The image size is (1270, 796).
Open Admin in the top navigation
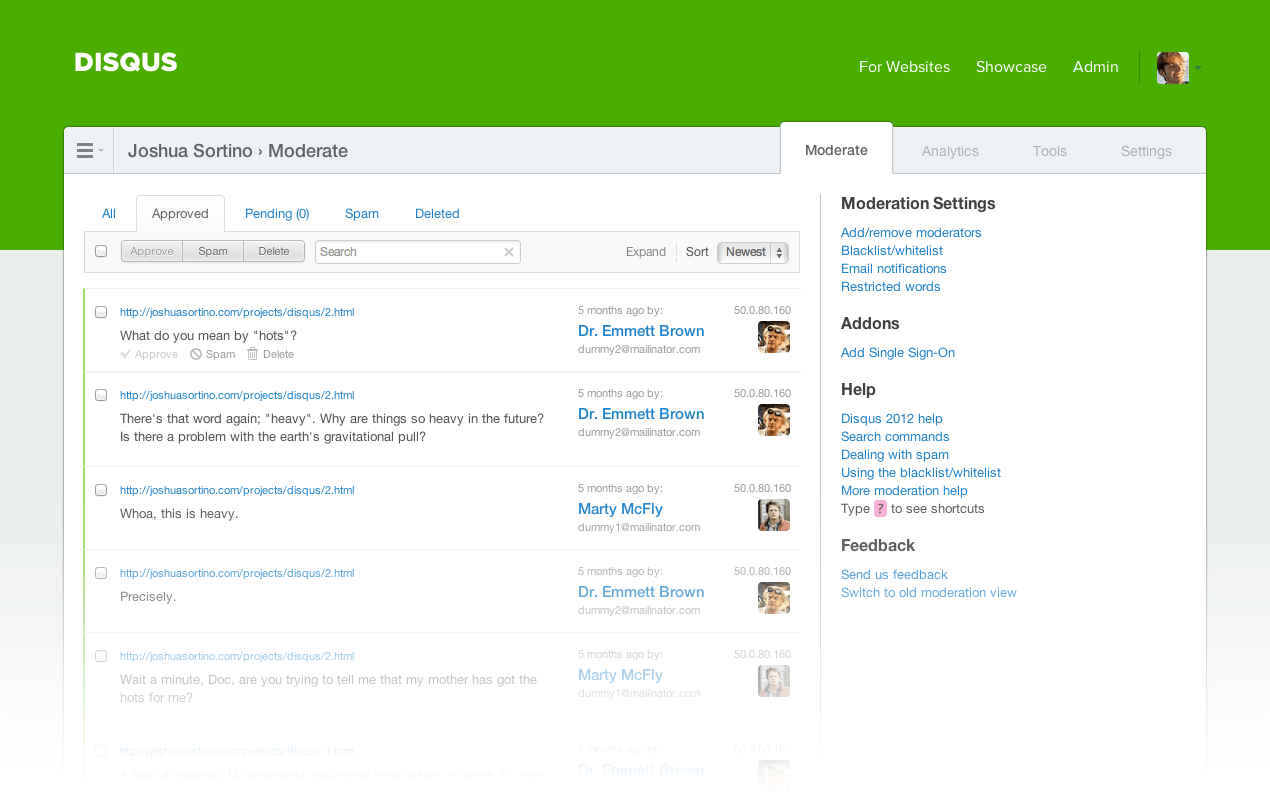(1095, 67)
